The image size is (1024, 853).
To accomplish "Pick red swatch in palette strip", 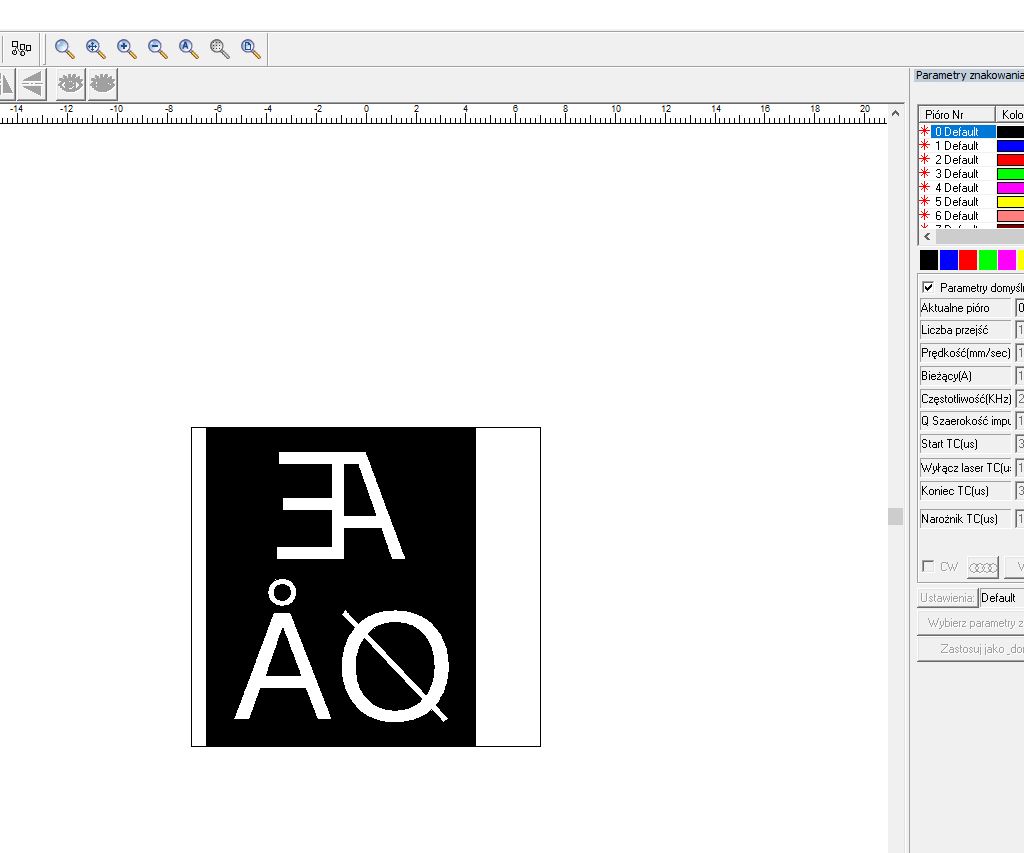I will tap(968, 260).
